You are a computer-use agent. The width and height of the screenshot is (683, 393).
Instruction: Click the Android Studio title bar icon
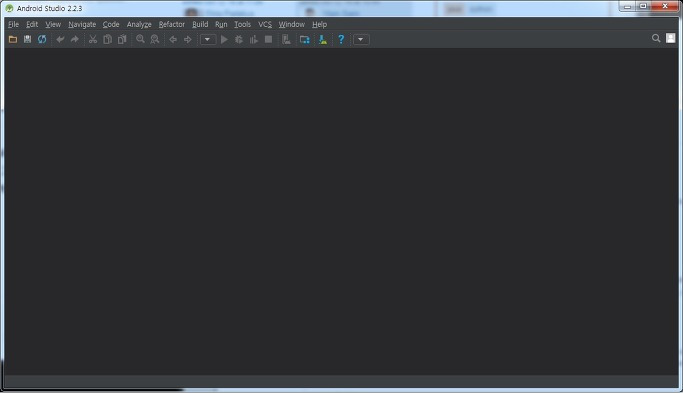[x=9, y=8]
